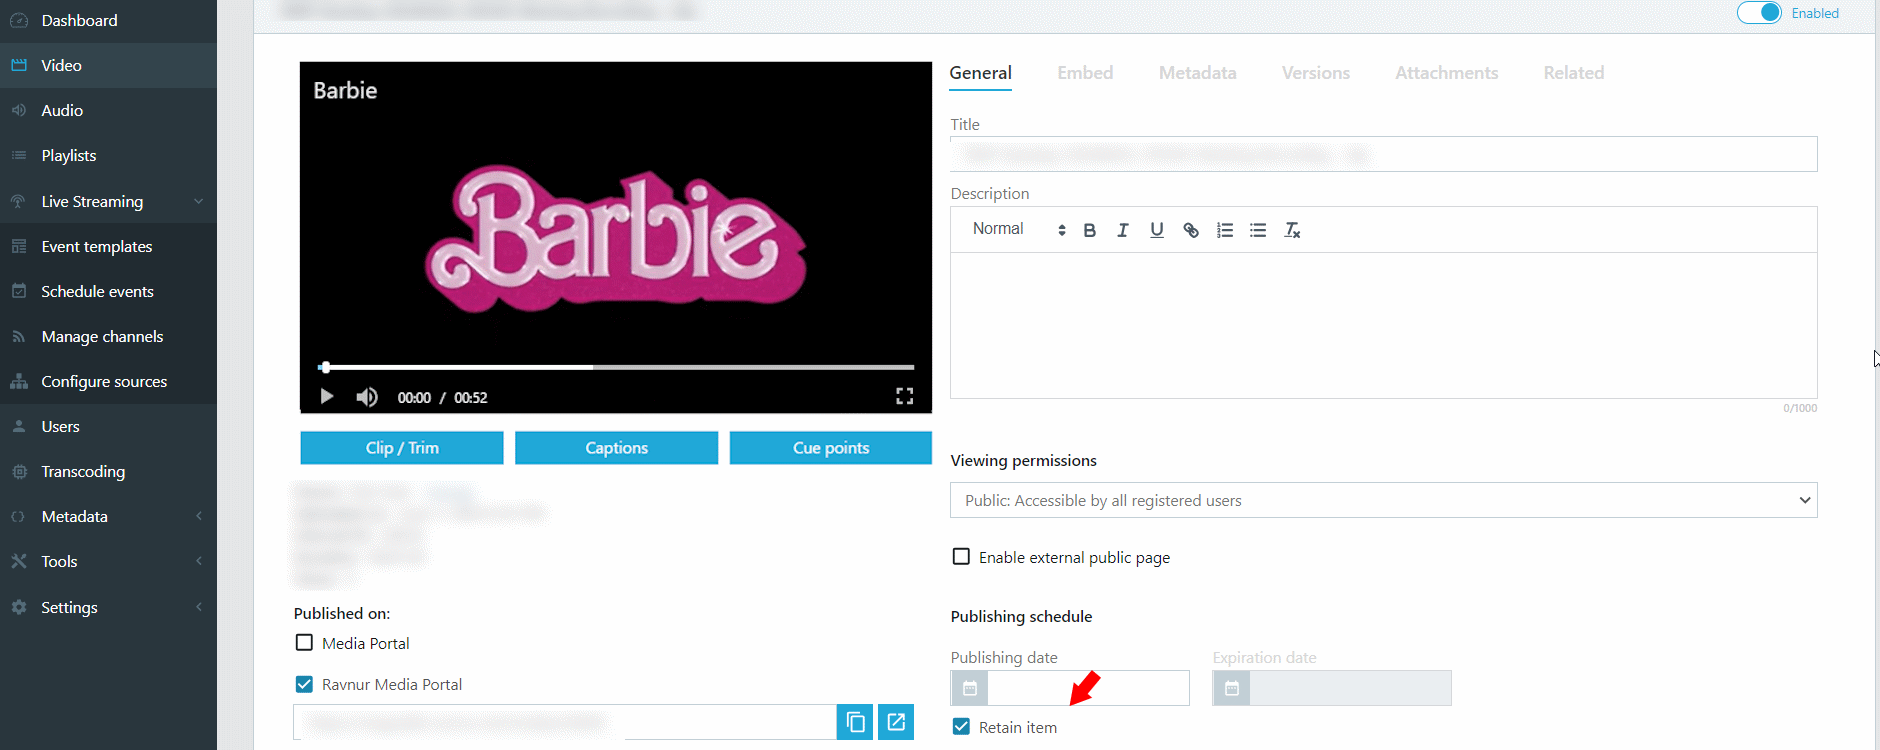
Task: Switch to the General tab
Action: [980, 73]
